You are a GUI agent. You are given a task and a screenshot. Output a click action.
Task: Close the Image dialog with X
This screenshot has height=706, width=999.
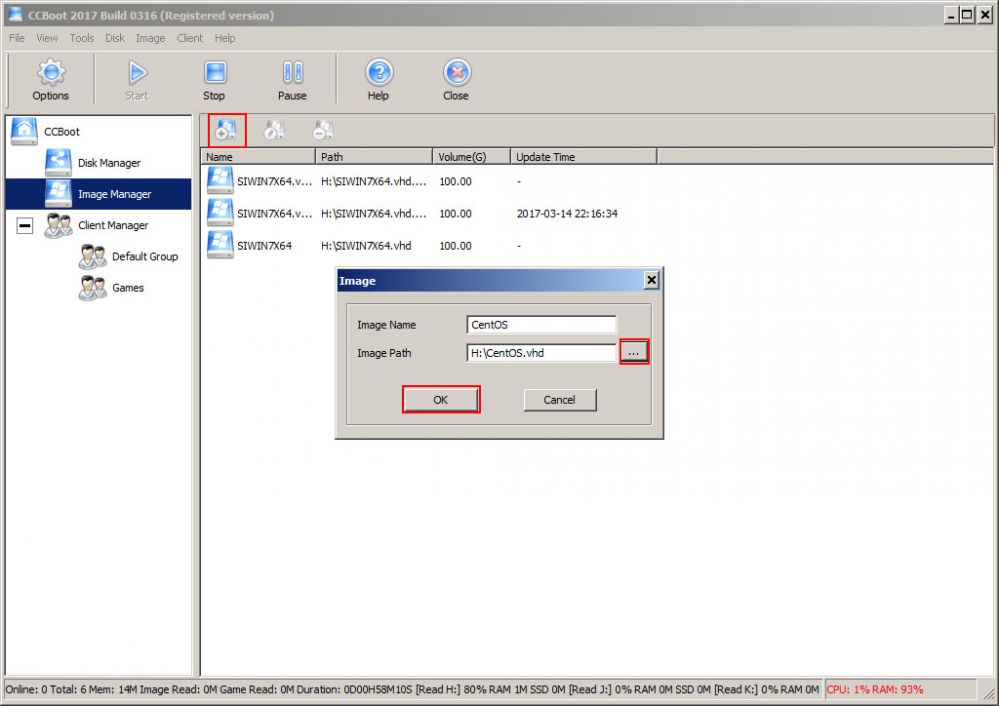(651, 280)
